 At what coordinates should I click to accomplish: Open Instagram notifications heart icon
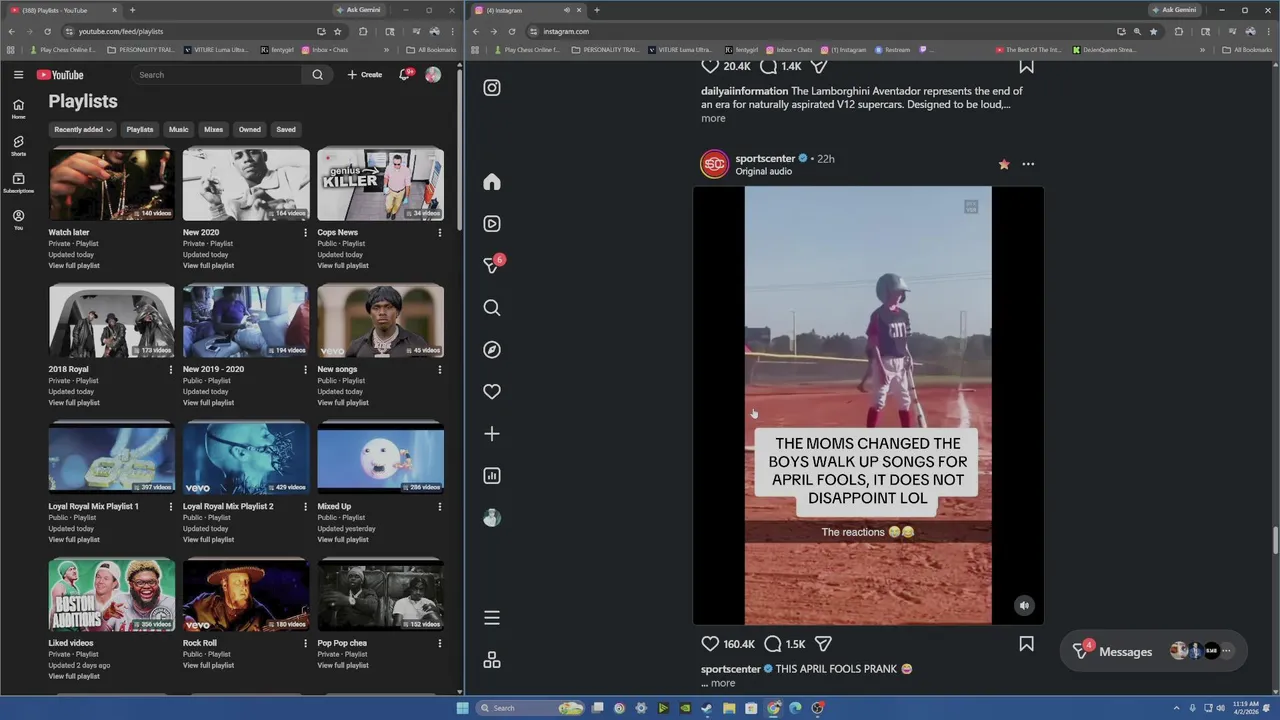492,392
